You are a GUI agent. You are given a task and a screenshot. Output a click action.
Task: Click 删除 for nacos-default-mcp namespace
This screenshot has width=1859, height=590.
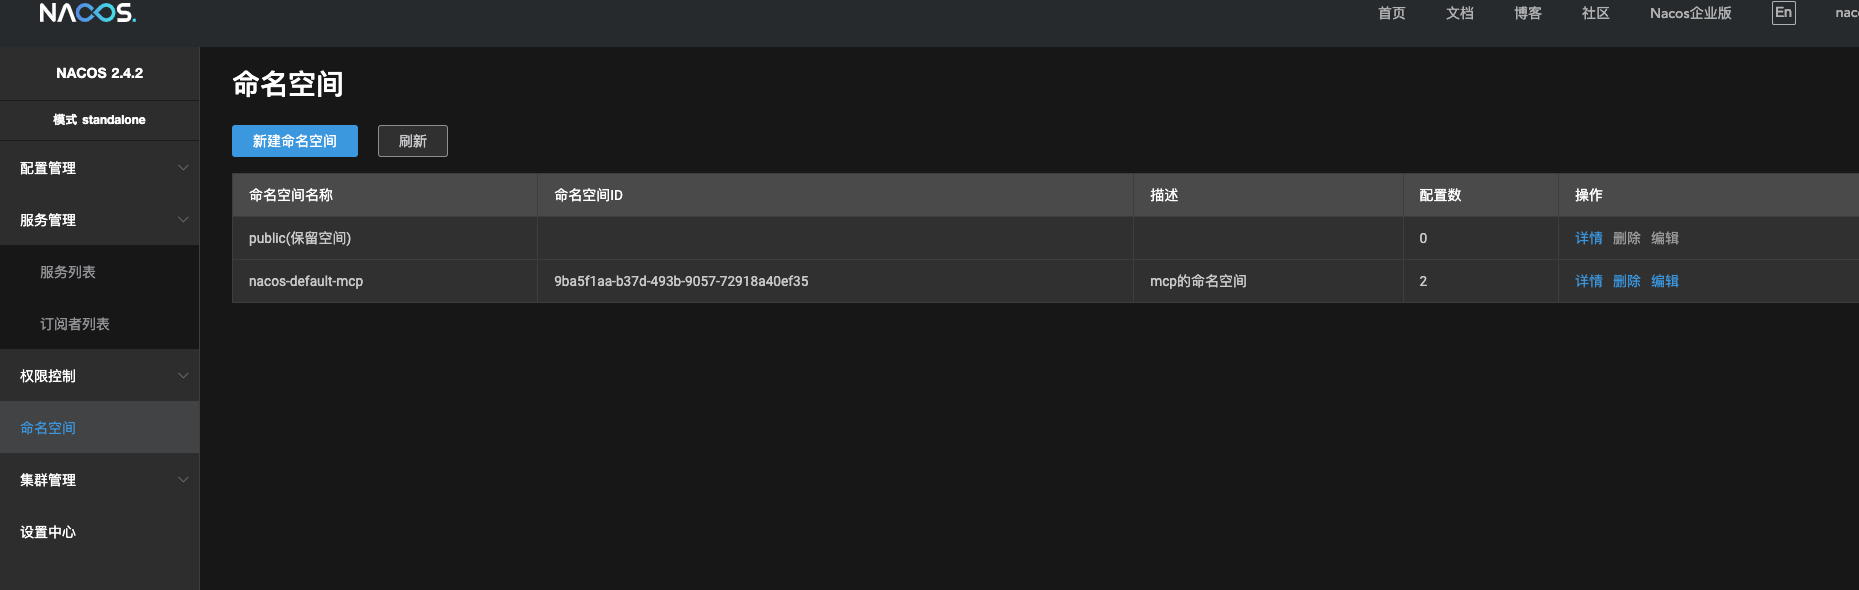(1627, 281)
